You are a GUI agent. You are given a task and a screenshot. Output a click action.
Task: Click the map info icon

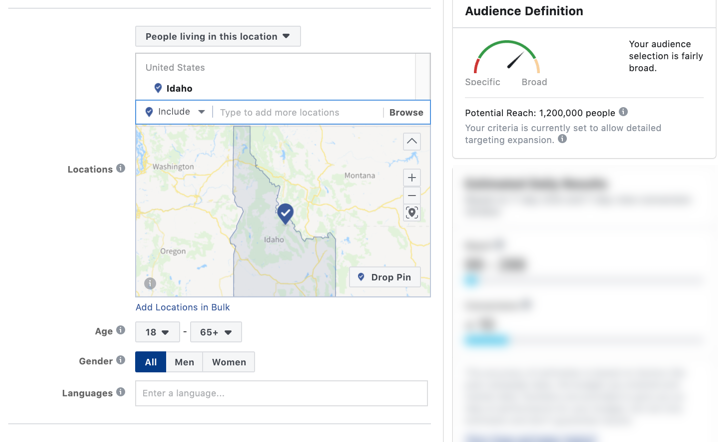(x=150, y=283)
